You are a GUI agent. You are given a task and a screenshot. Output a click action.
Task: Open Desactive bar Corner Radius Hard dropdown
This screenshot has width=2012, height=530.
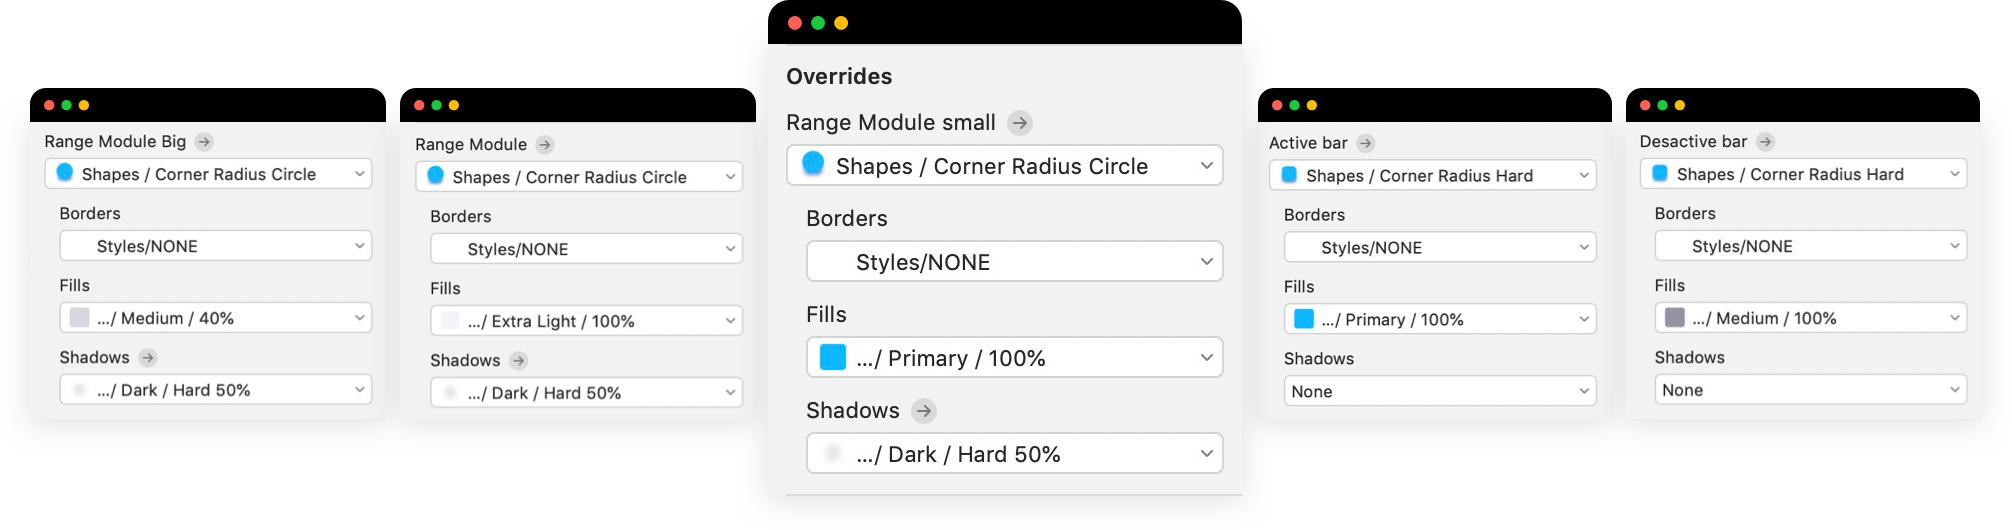(x=1803, y=174)
